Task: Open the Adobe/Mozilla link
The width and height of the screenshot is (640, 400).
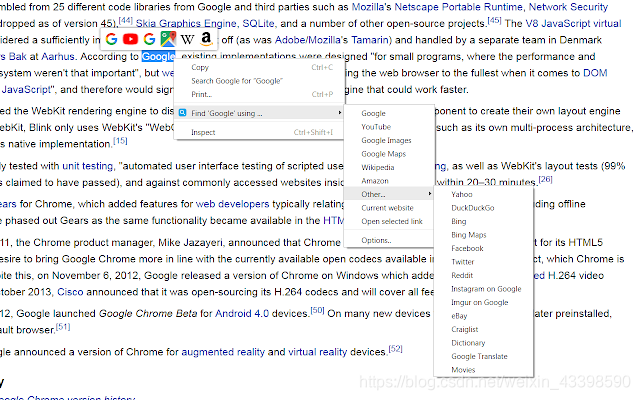Action: click(311, 40)
